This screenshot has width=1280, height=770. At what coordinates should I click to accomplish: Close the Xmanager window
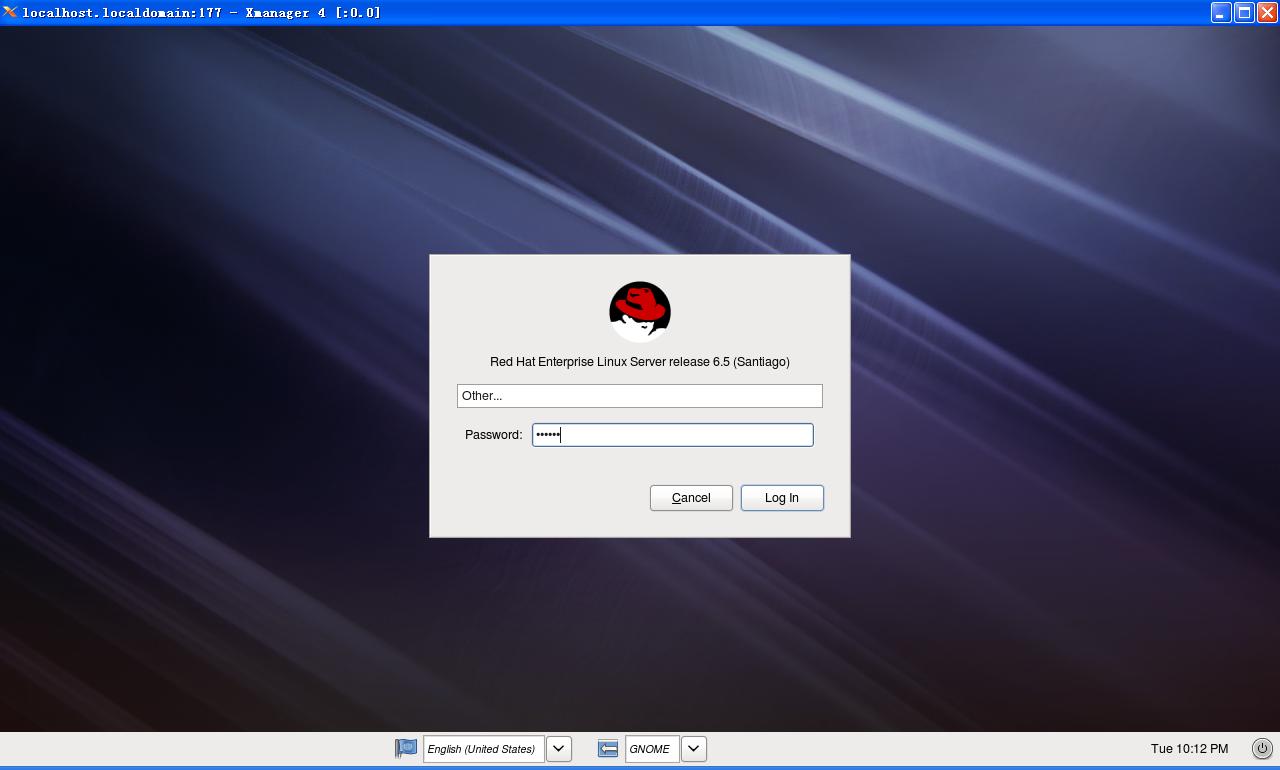coord(1267,12)
